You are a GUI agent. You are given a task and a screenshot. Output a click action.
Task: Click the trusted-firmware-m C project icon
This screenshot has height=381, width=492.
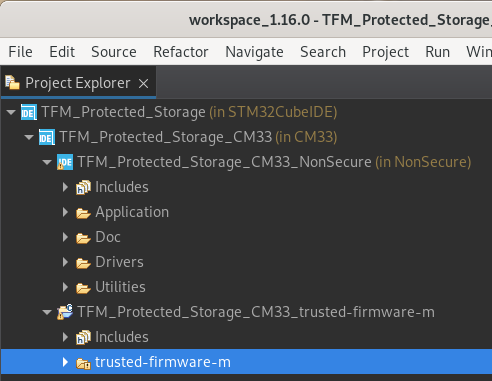[65, 312]
